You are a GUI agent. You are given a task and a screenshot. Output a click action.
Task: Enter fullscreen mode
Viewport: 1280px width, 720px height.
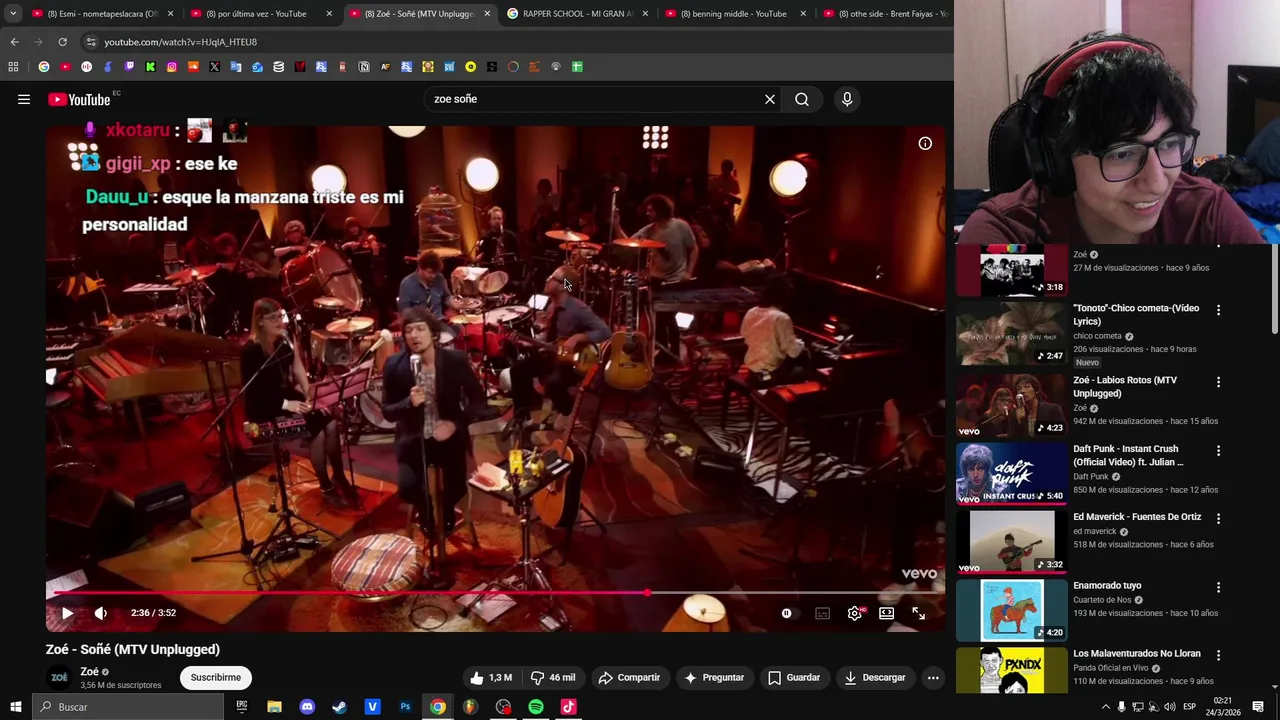[918, 613]
